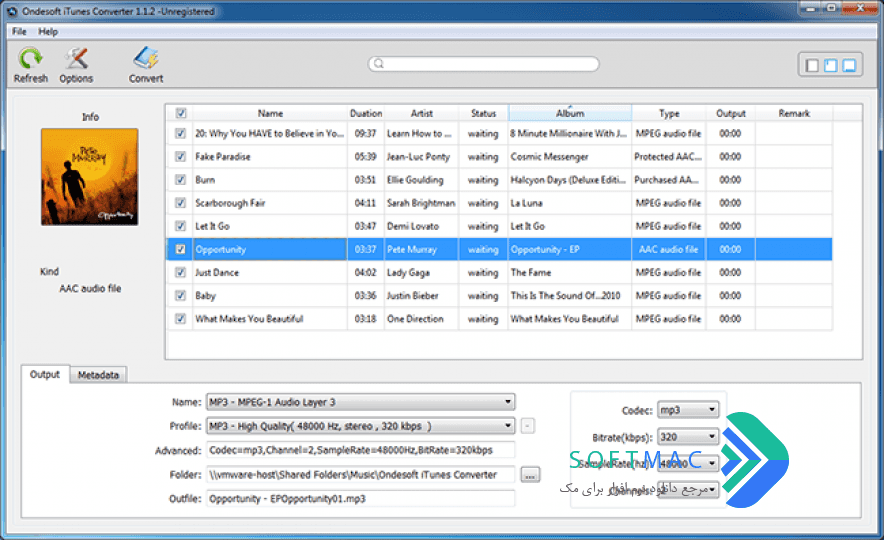Click the folder browse '...' button
The width and height of the screenshot is (884, 540).
tap(530, 475)
